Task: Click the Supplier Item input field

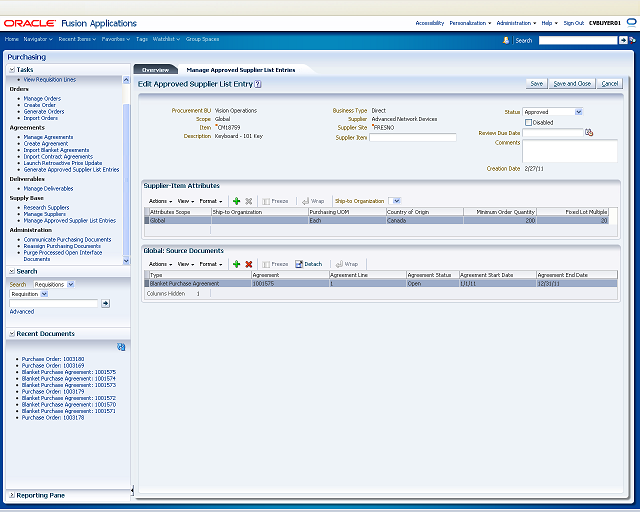Action: pyautogui.click(x=413, y=138)
